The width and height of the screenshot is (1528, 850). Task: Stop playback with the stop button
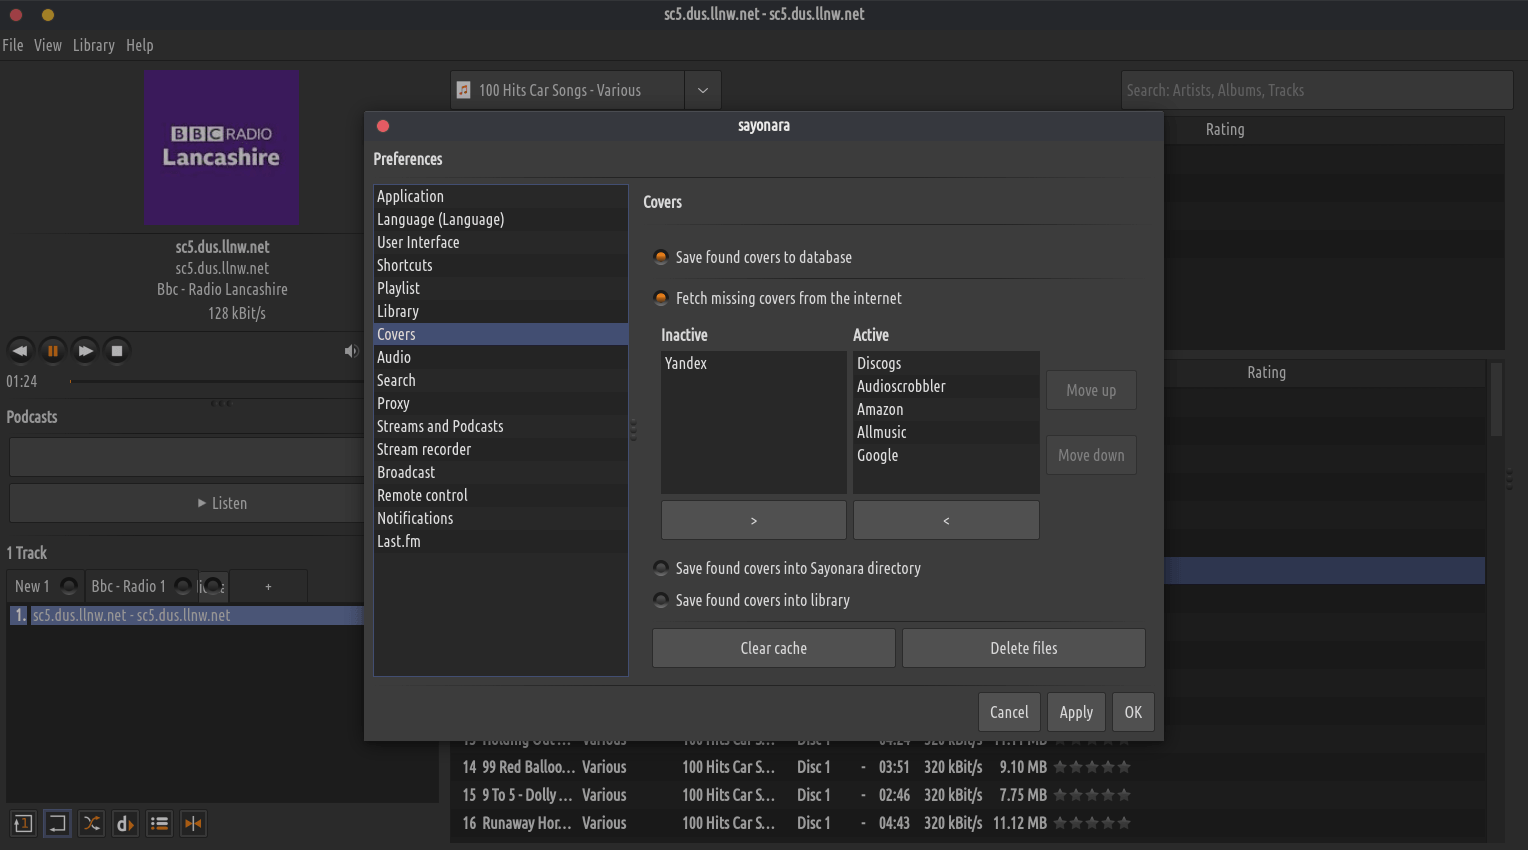(x=117, y=351)
